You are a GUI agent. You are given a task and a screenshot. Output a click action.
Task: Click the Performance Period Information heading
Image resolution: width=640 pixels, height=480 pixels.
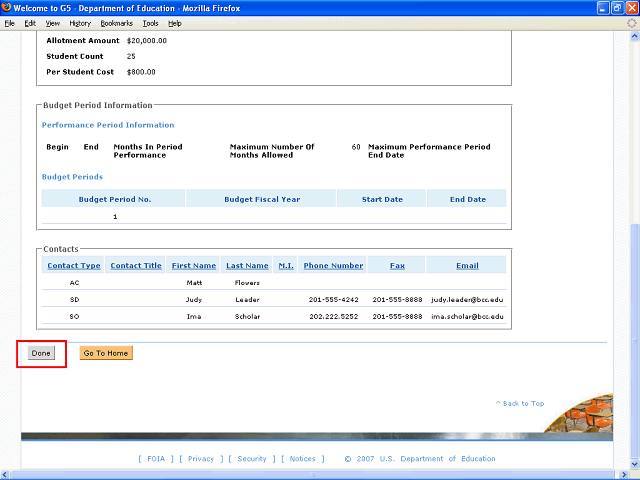pos(108,125)
